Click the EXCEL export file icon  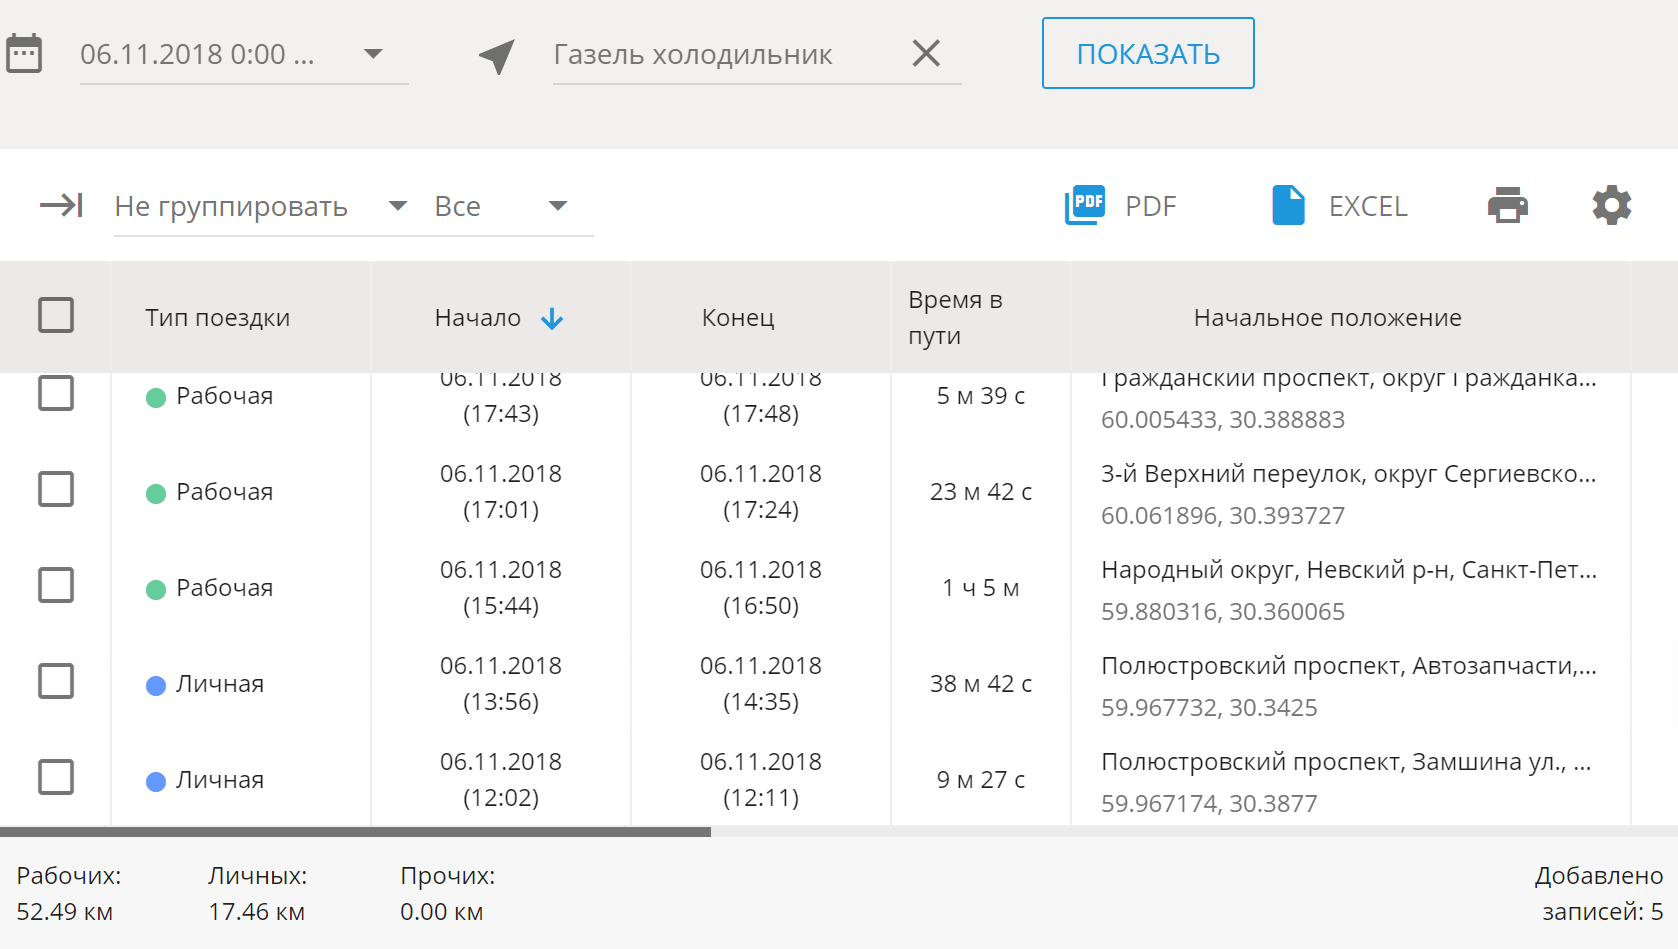click(x=1288, y=206)
